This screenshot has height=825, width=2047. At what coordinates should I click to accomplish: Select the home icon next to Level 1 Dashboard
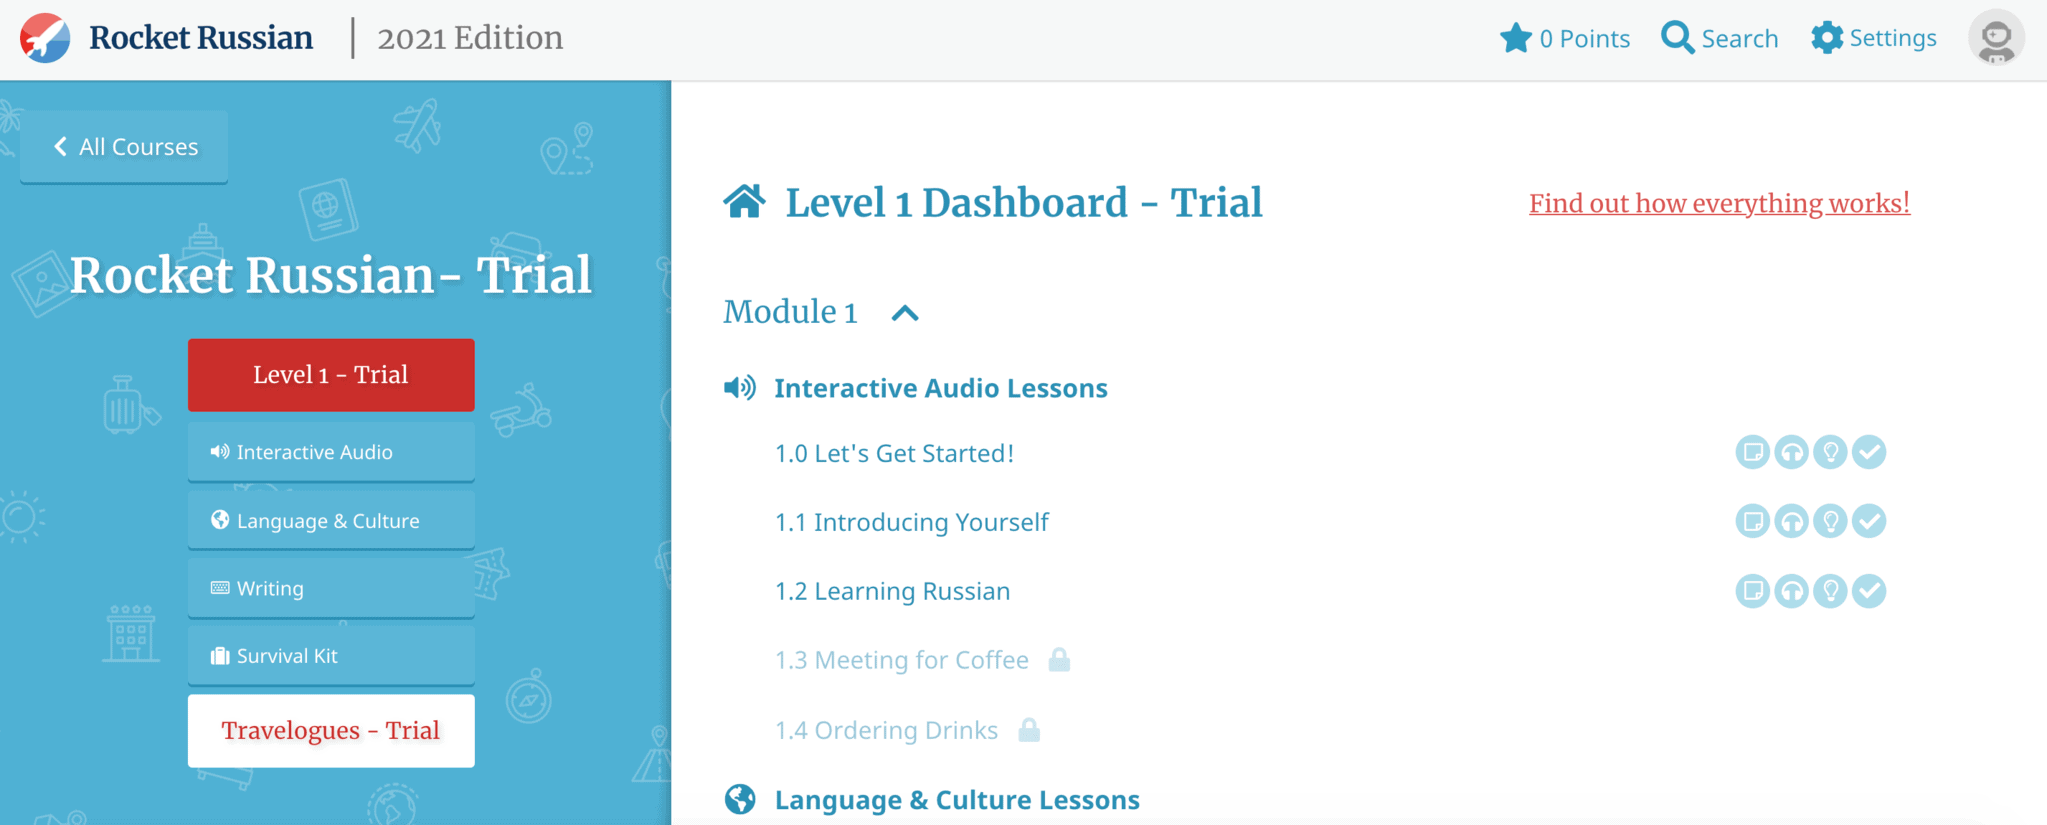coord(744,202)
